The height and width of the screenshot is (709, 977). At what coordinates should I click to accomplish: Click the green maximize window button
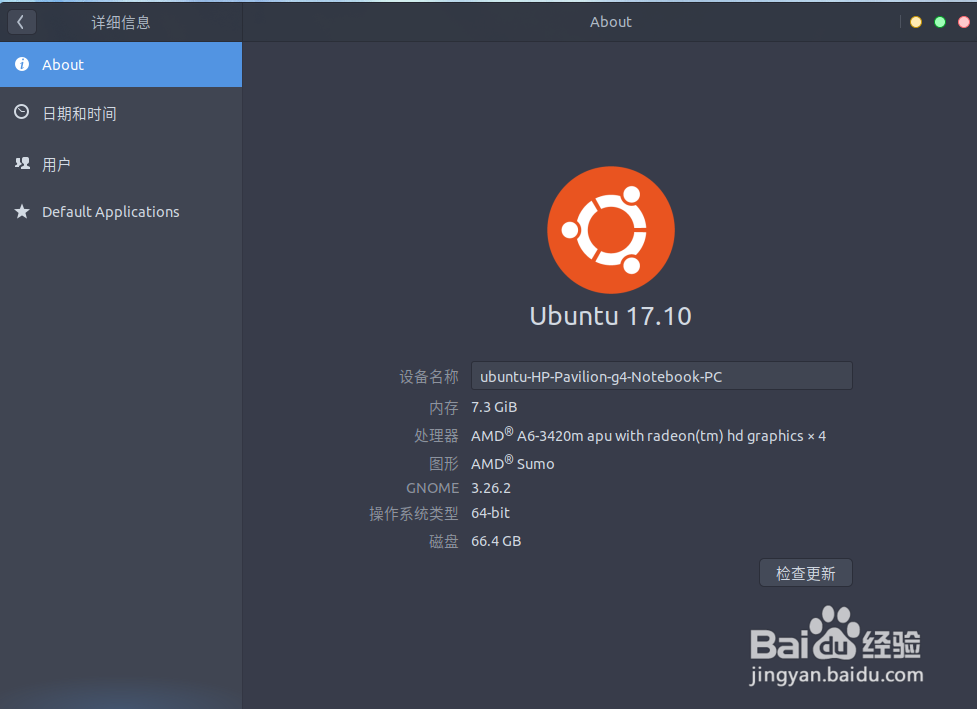point(940,22)
